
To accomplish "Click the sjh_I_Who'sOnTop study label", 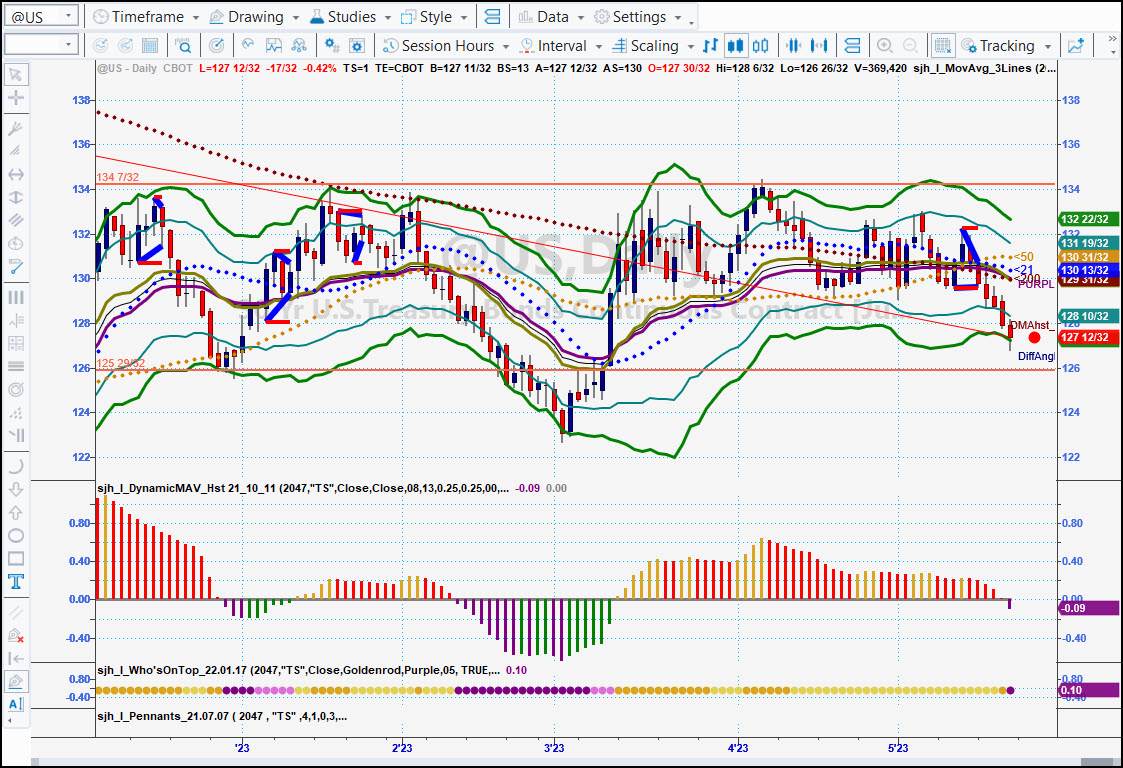I will click(x=299, y=670).
